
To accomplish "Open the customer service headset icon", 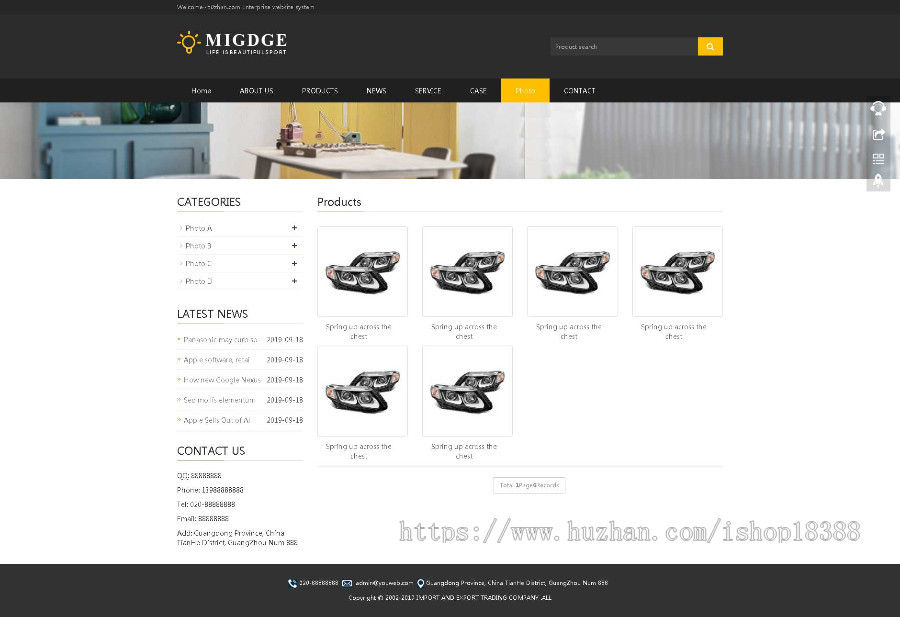I will pos(878,108).
